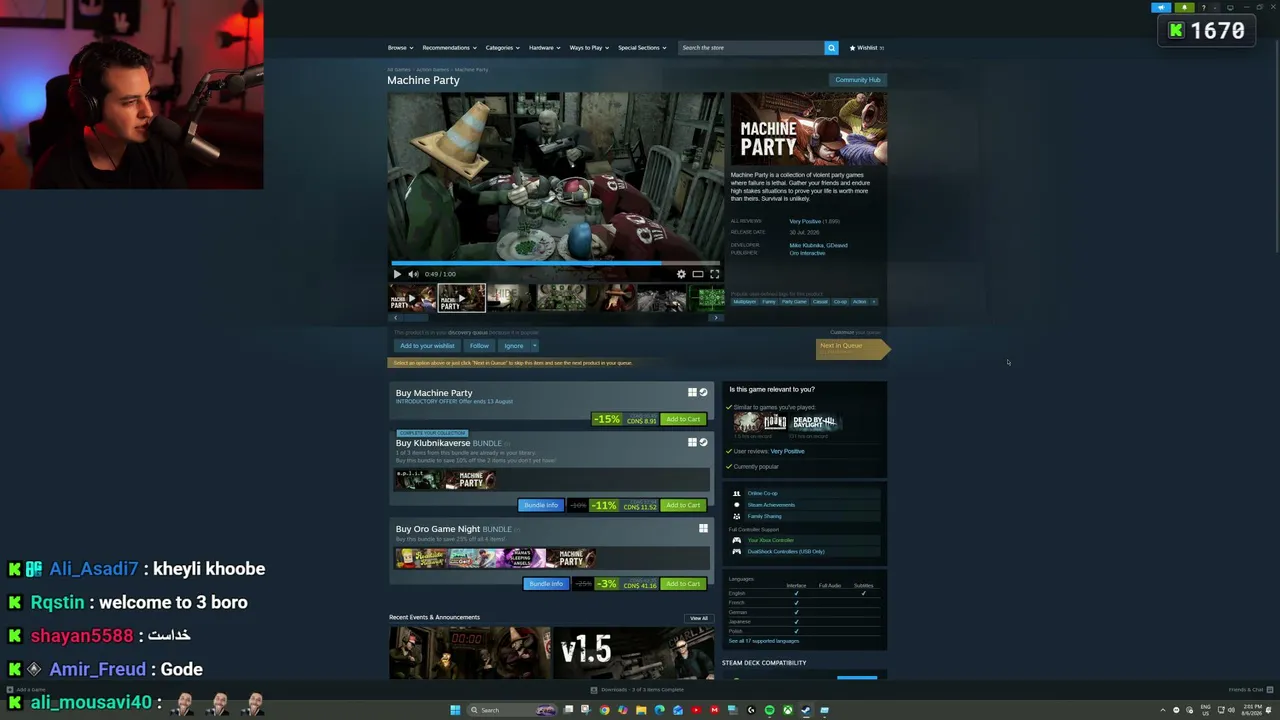The width and height of the screenshot is (1280, 720).
Task: Open YouTube app on the taskbar
Action: (696, 710)
